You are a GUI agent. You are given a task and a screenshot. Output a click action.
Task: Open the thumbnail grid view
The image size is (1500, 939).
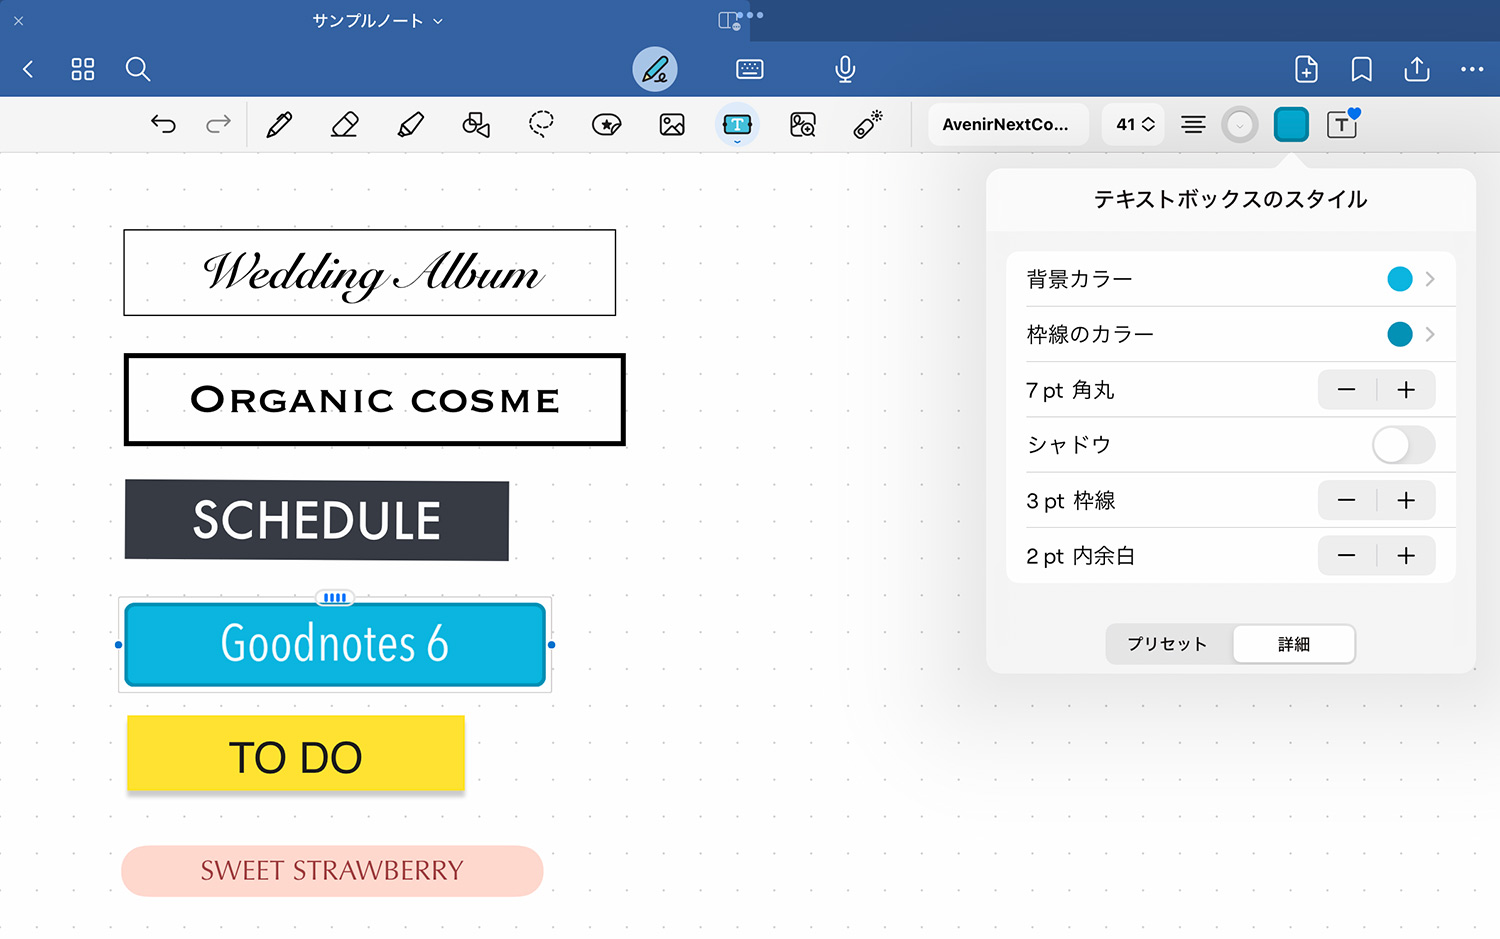click(83, 69)
